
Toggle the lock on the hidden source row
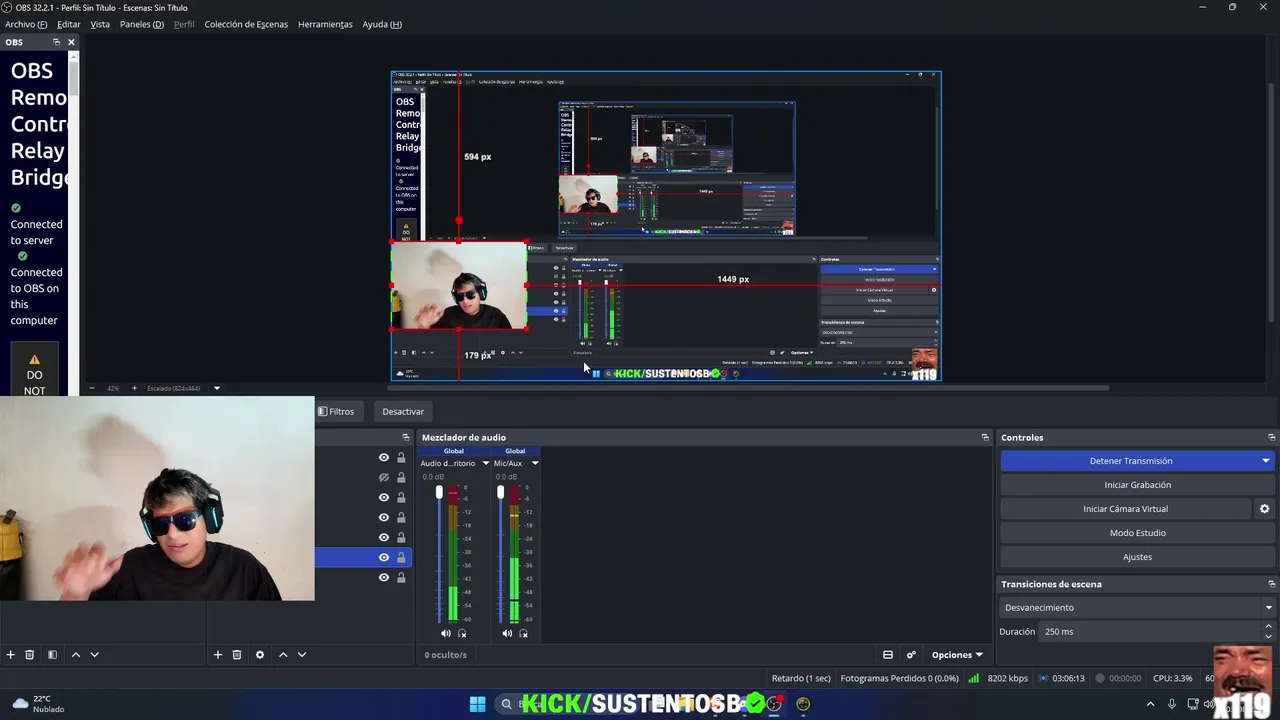[x=401, y=478]
